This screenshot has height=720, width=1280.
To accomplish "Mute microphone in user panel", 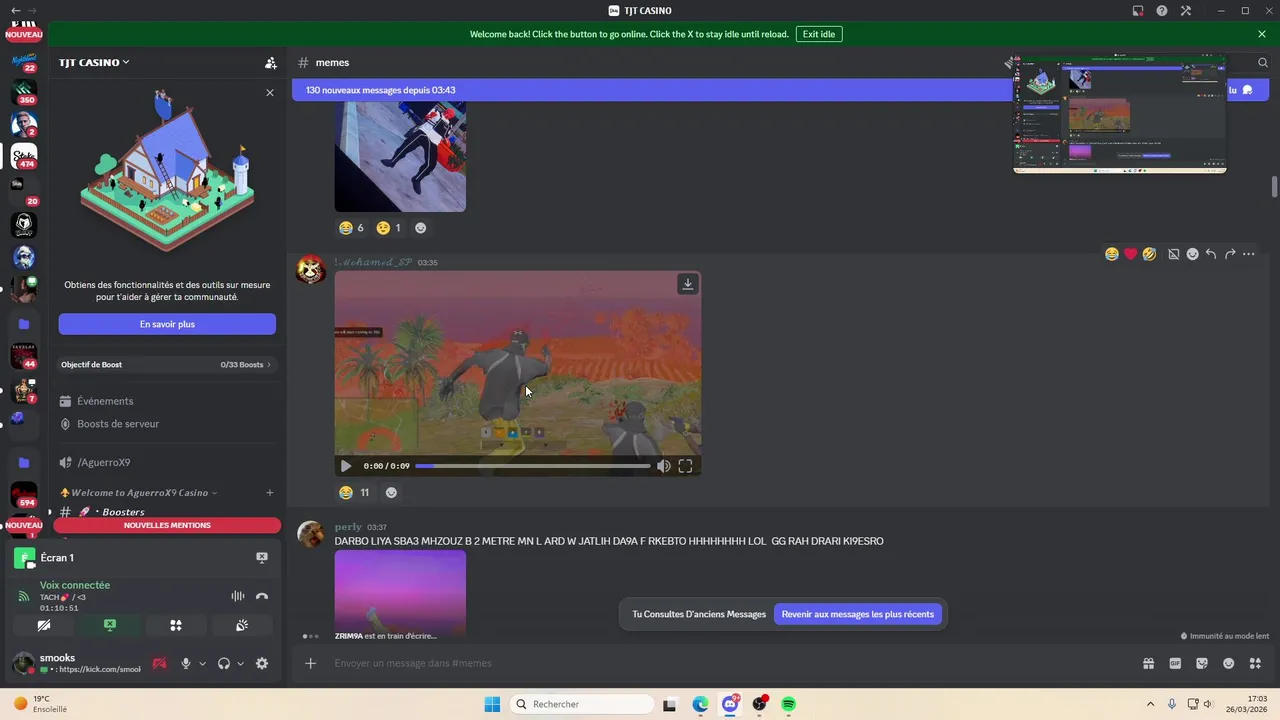I will pos(185,663).
